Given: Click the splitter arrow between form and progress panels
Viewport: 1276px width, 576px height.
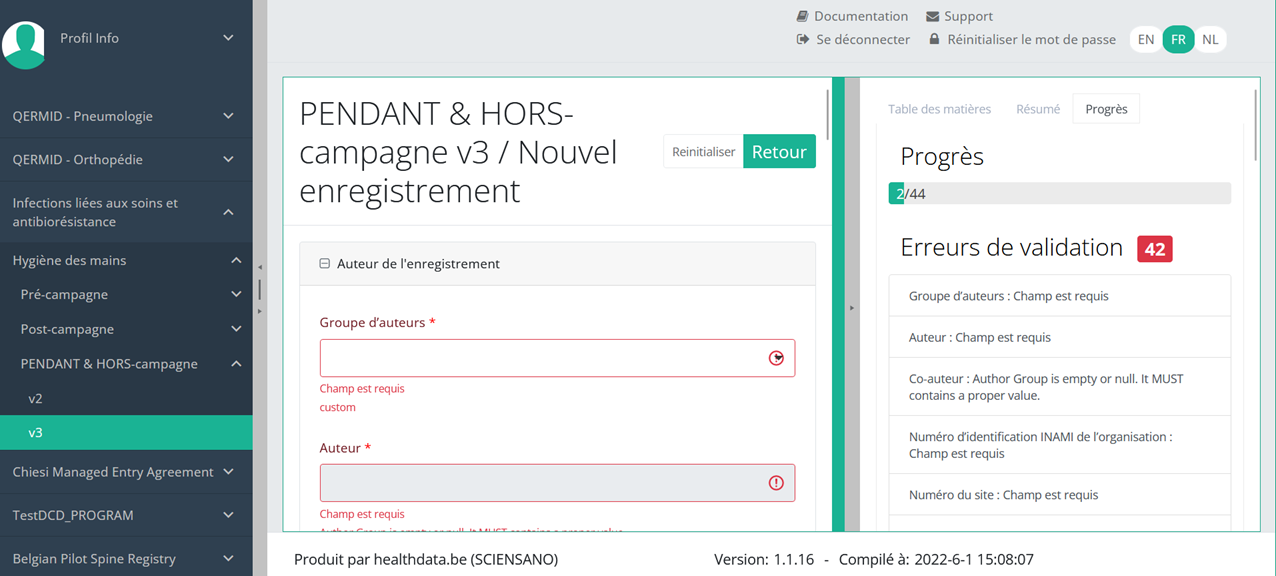Looking at the screenshot, I should tap(852, 308).
